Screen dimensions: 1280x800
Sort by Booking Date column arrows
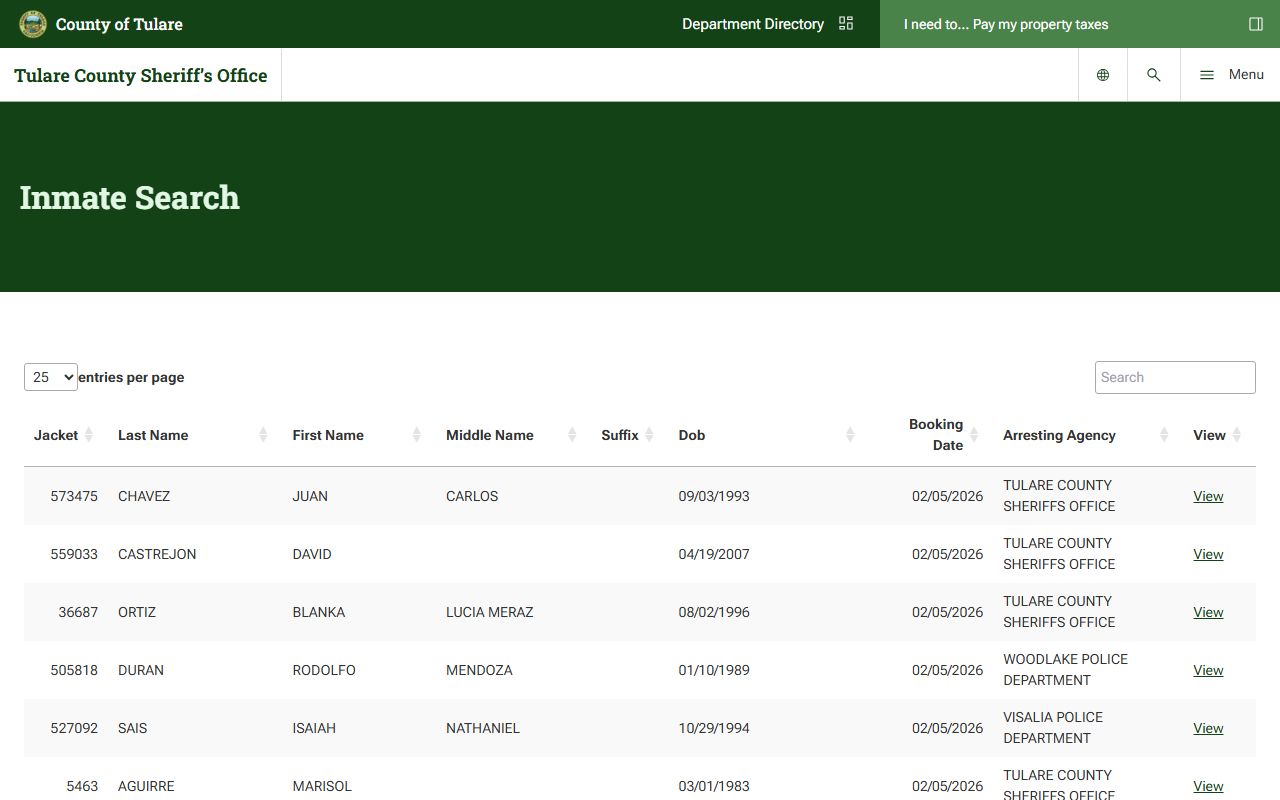pos(973,435)
